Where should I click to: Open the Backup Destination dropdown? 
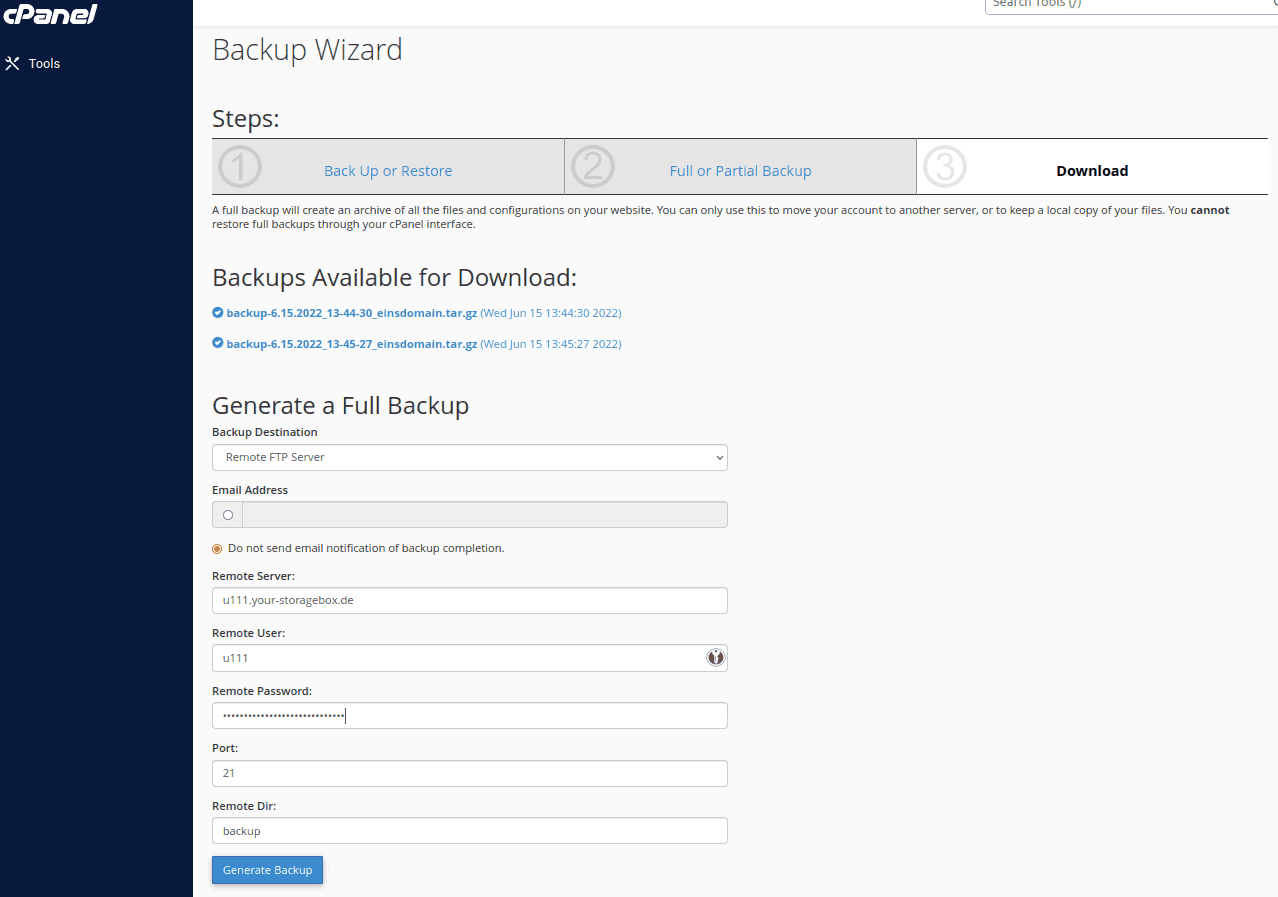pos(469,457)
